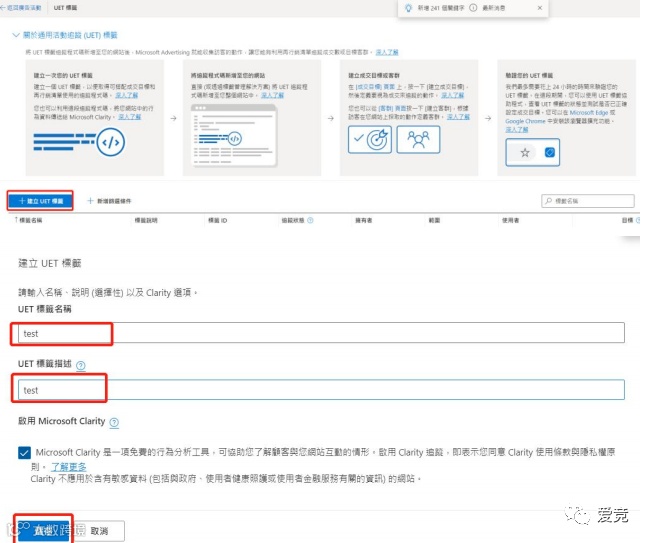Screen dimensions: 649x543
Task: Click the 範圍 column header
Action: [x=434, y=220]
